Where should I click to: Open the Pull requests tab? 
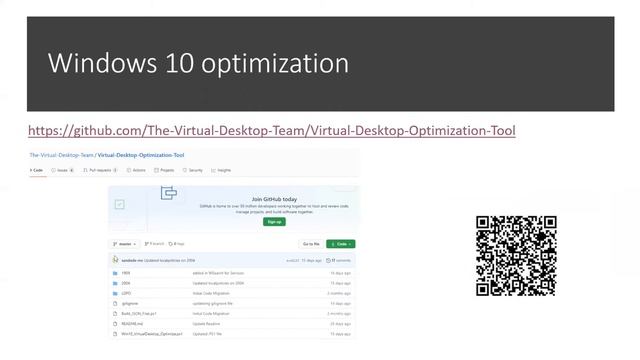tap(100, 170)
